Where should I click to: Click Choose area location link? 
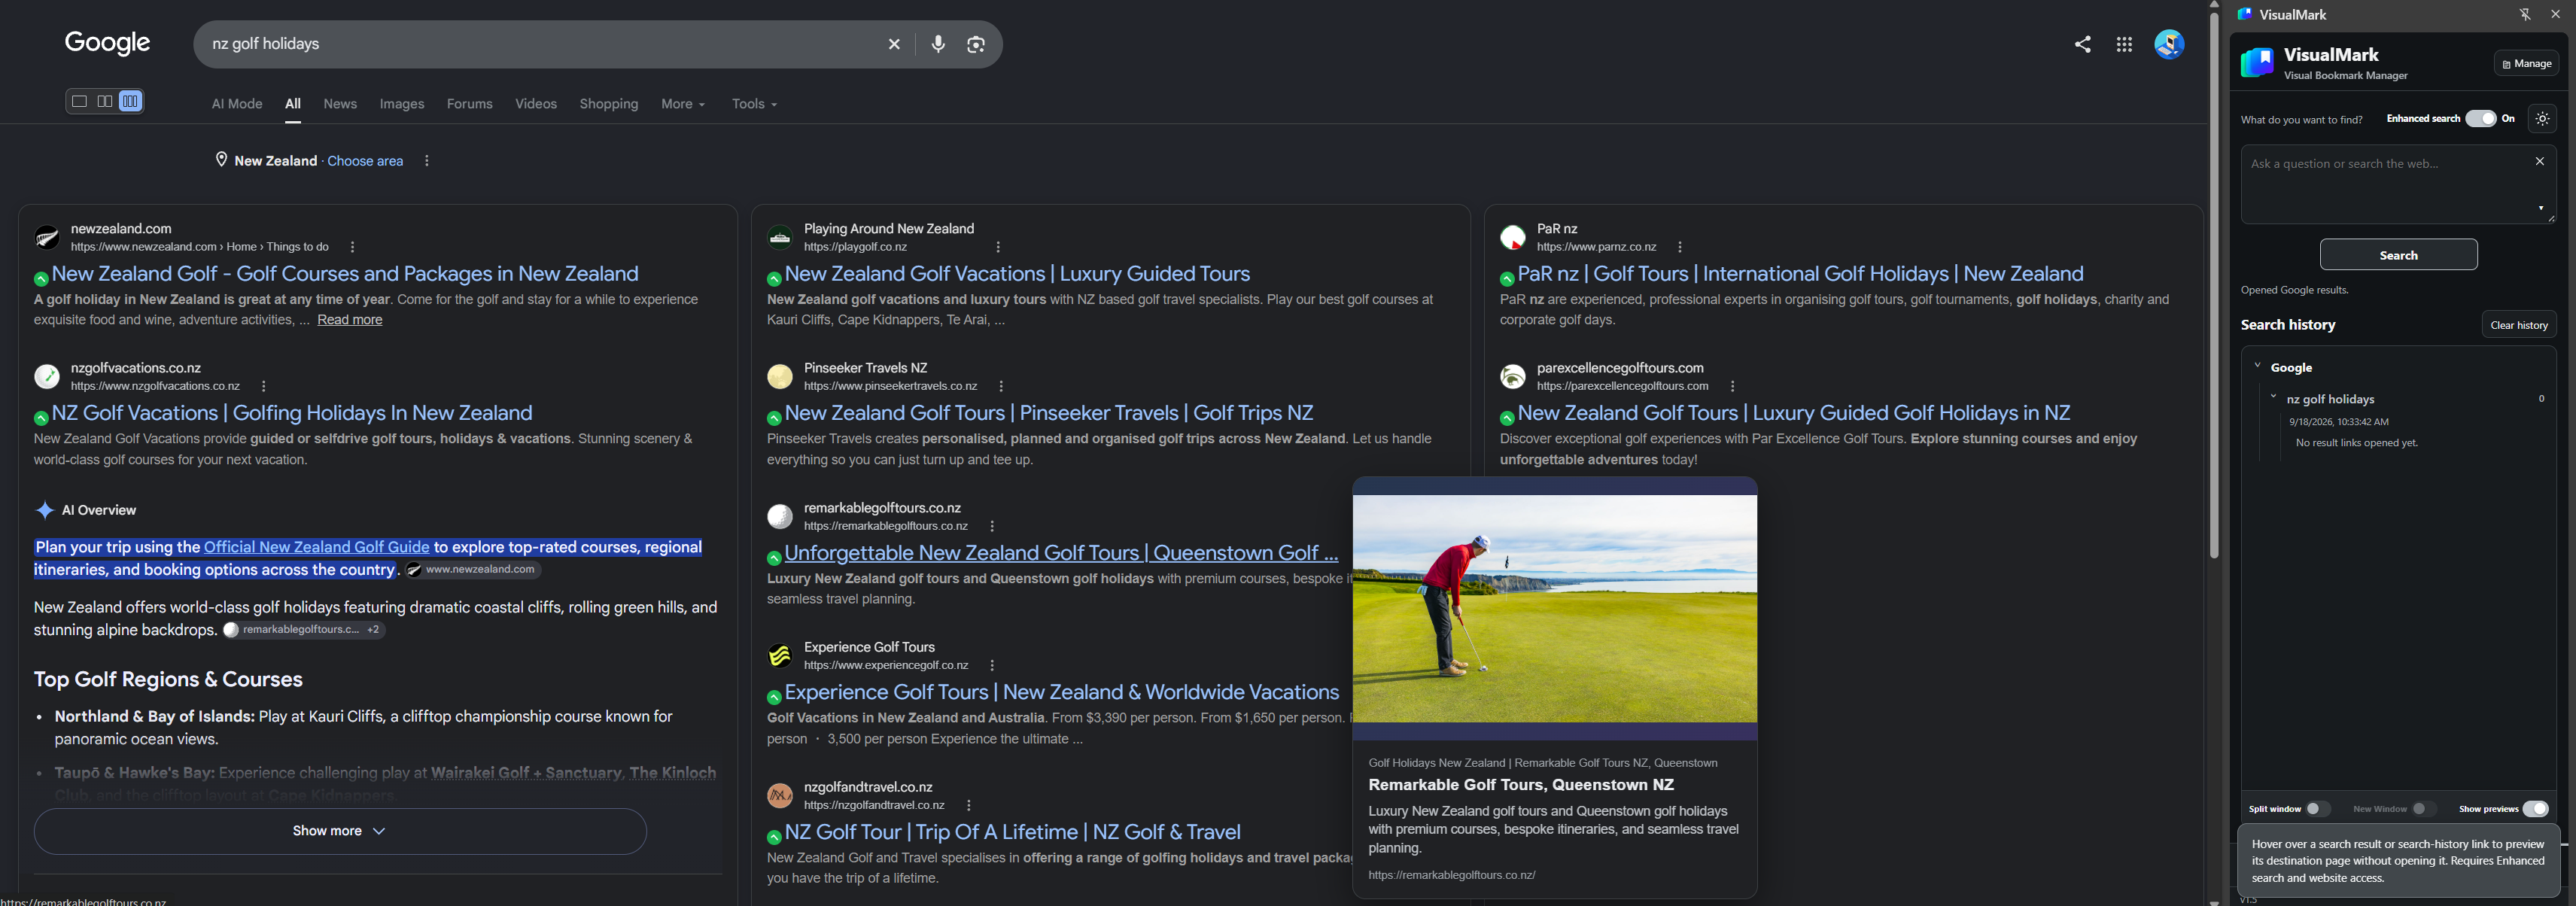point(365,161)
